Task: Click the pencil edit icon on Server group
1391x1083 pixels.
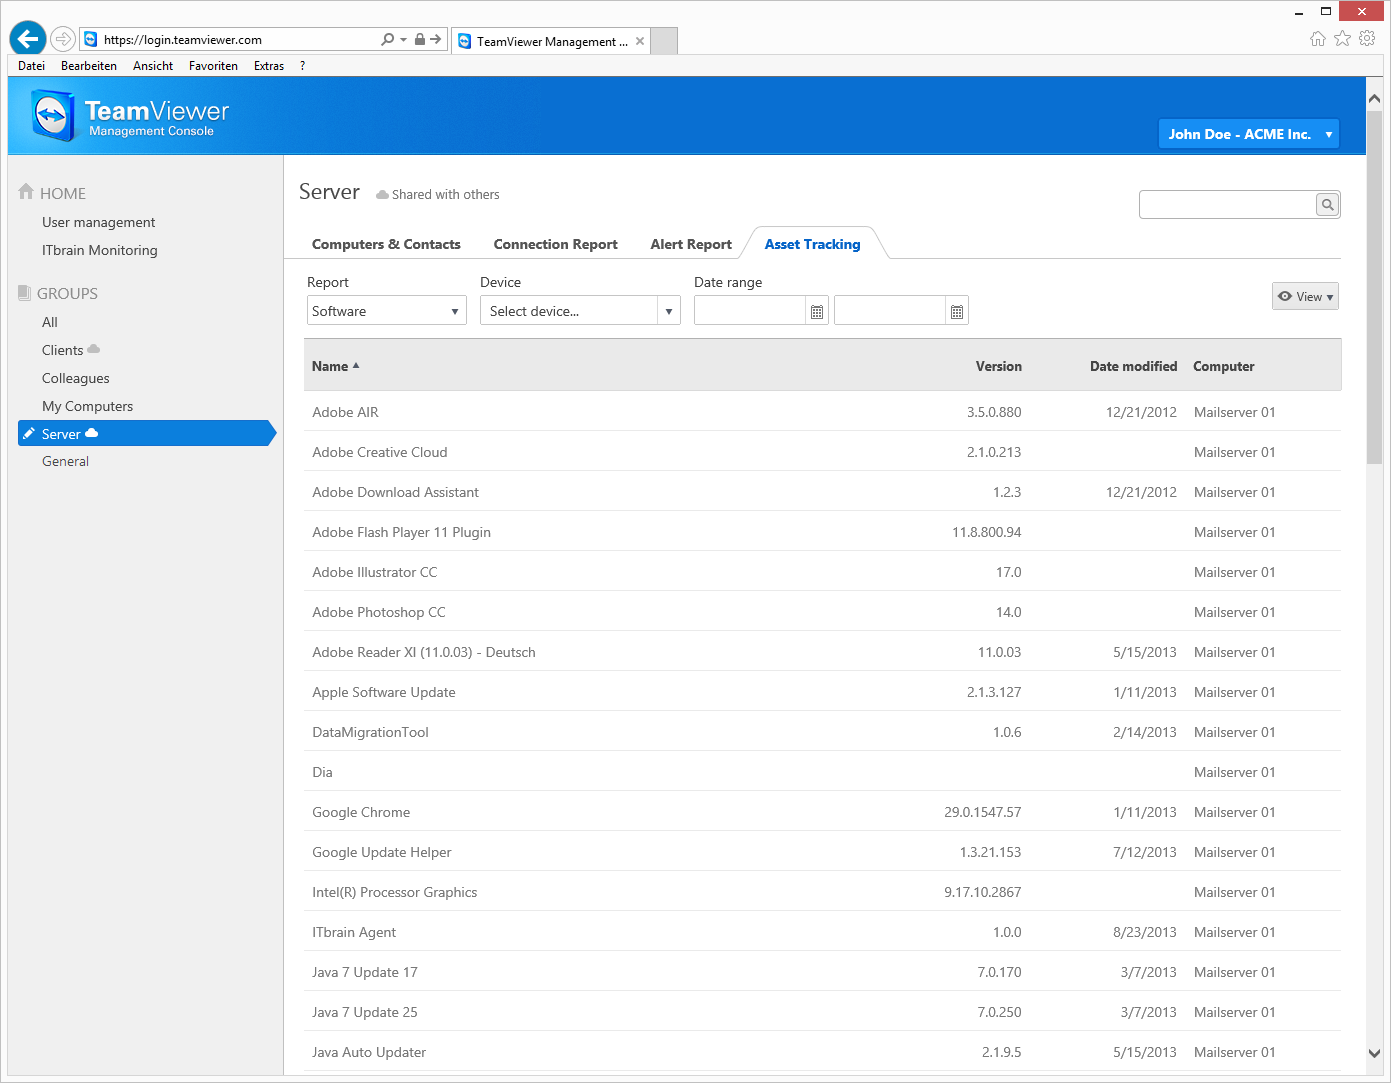Action: tap(30, 433)
